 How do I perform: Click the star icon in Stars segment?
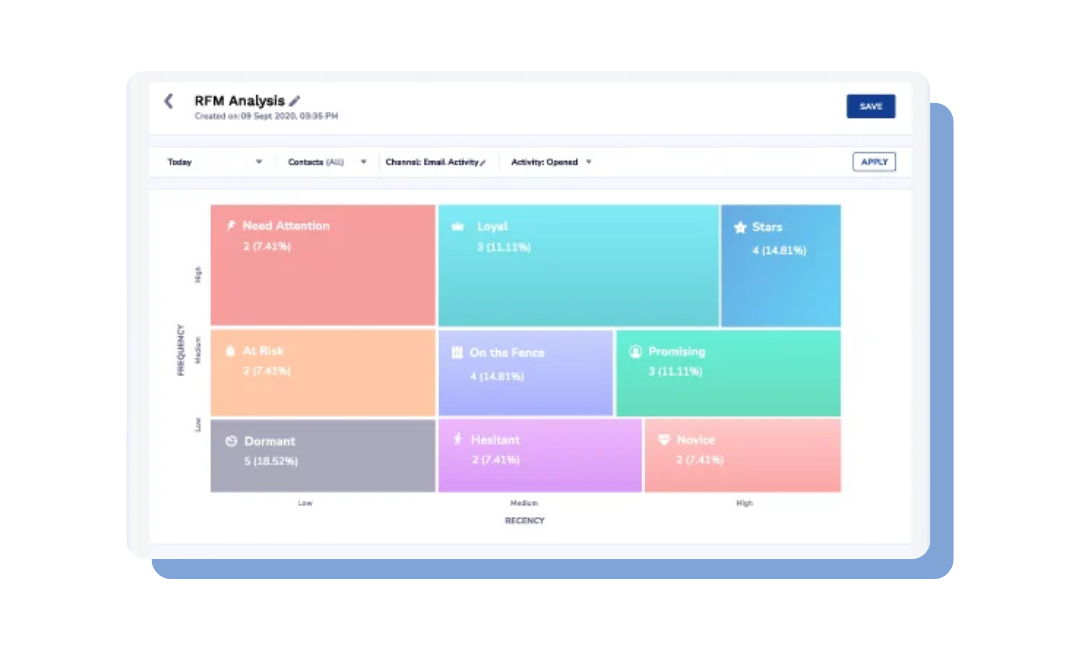pos(740,228)
